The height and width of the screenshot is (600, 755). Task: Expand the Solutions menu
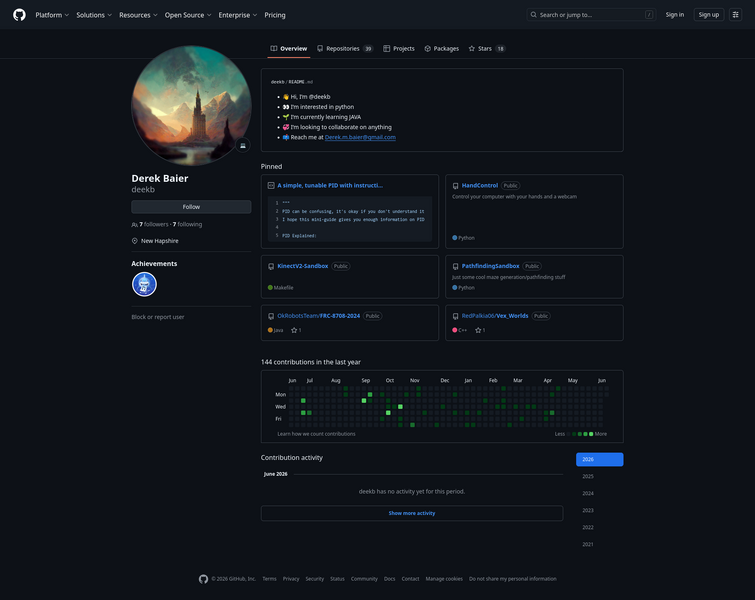click(94, 15)
